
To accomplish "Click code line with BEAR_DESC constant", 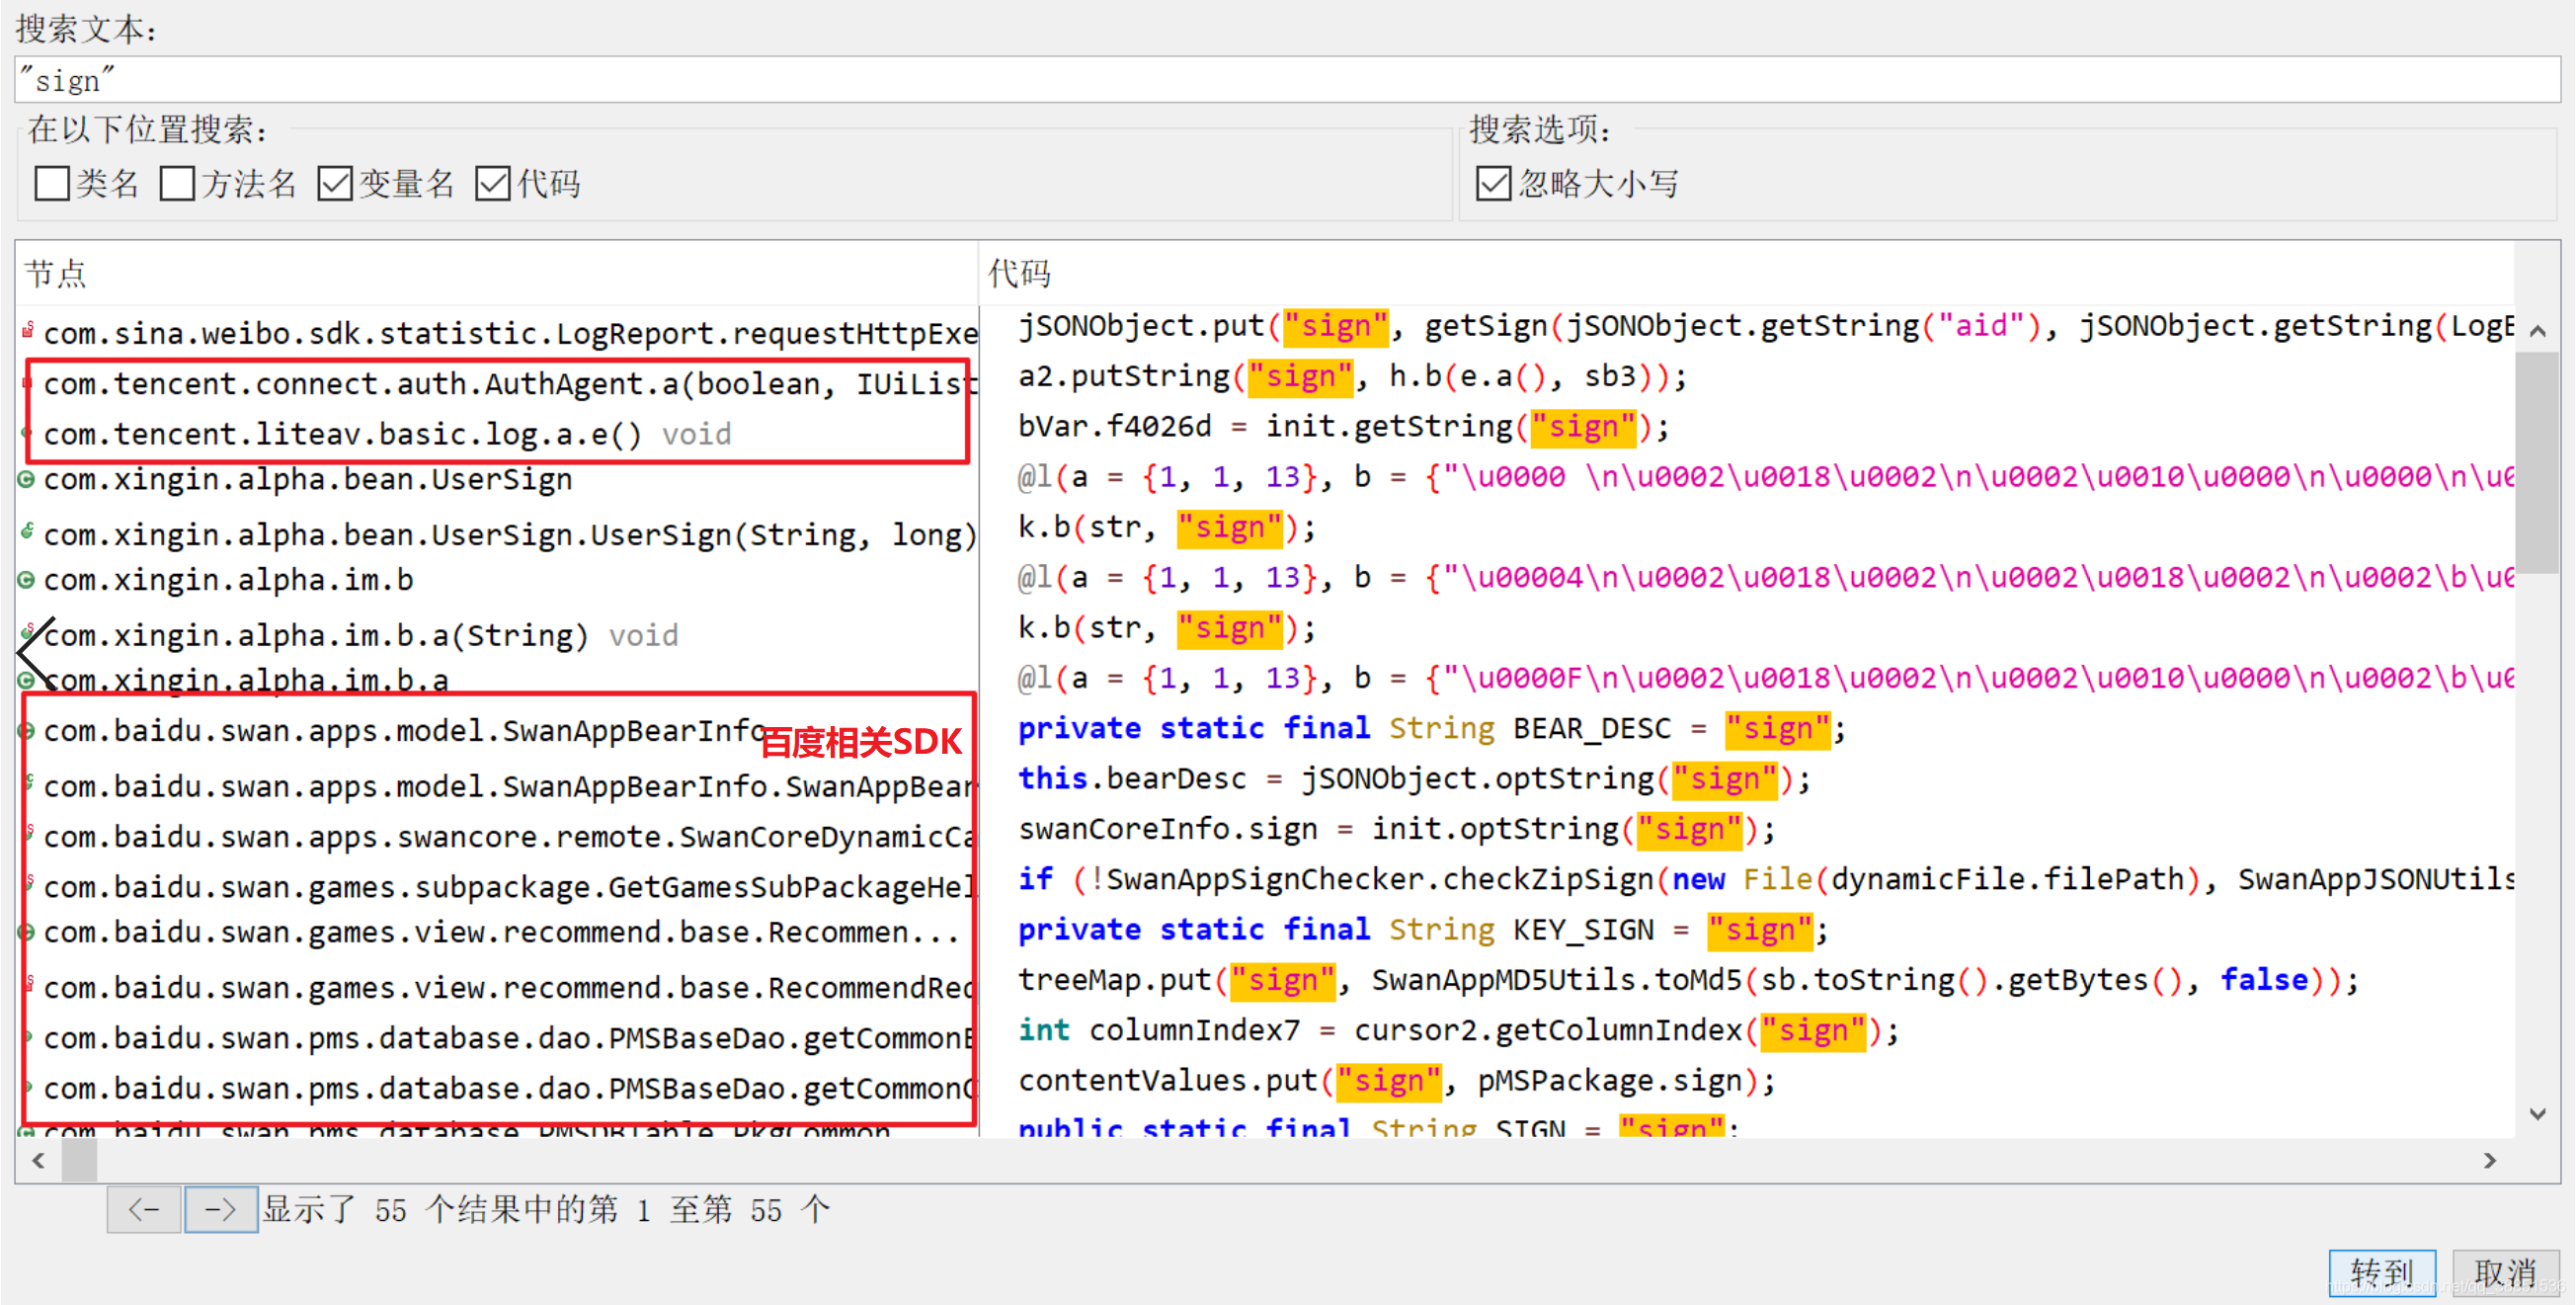I will coord(1431,729).
